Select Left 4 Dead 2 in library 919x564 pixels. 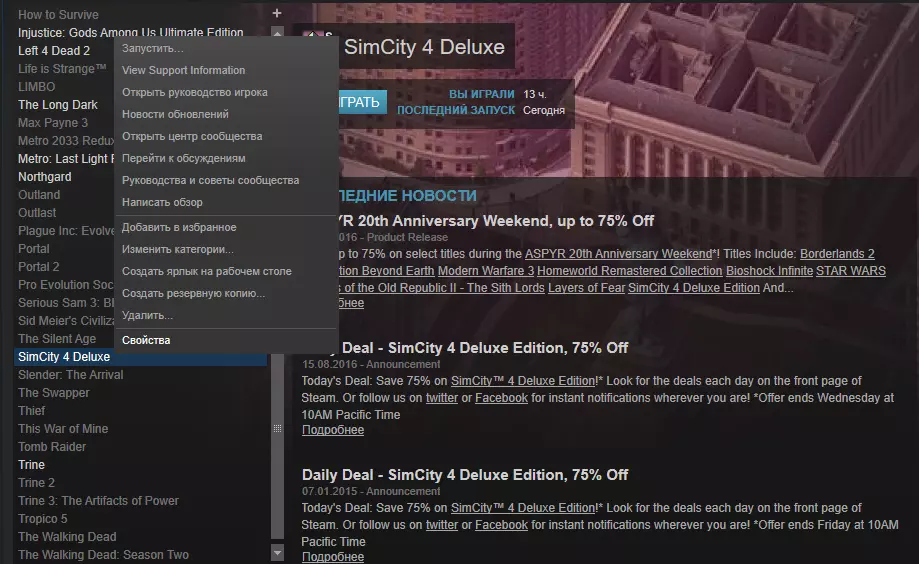[x=54, y=51]
